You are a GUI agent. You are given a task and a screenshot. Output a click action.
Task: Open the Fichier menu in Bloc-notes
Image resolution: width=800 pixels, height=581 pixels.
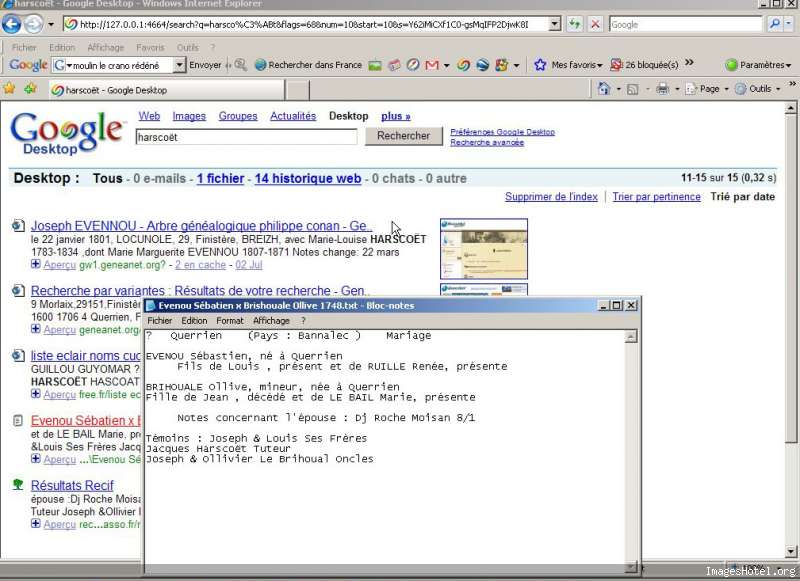[160, 320]
